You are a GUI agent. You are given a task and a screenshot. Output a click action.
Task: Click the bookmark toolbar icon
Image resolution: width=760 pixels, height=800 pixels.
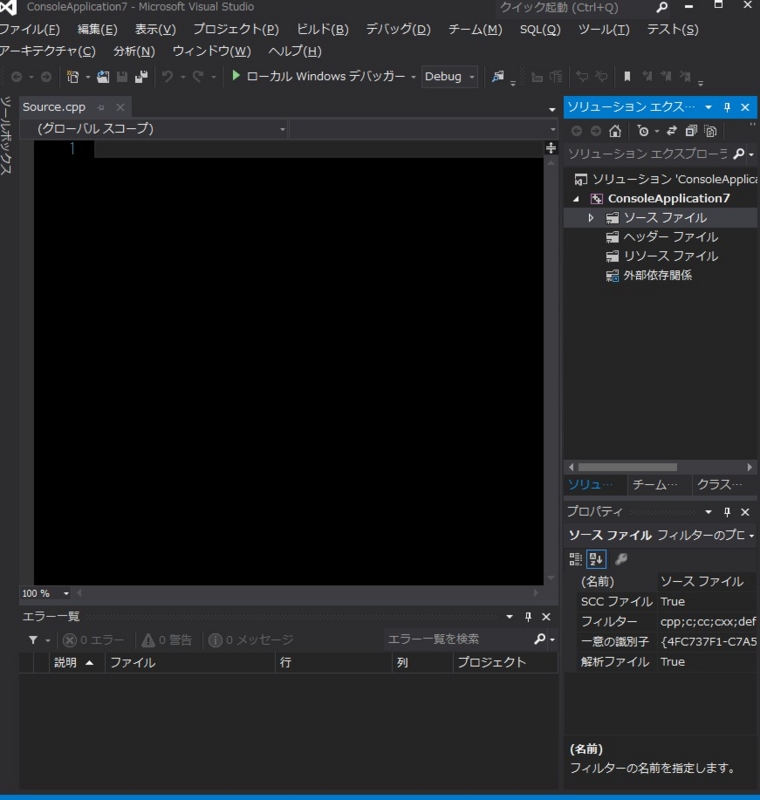click(x=627, y=77)
